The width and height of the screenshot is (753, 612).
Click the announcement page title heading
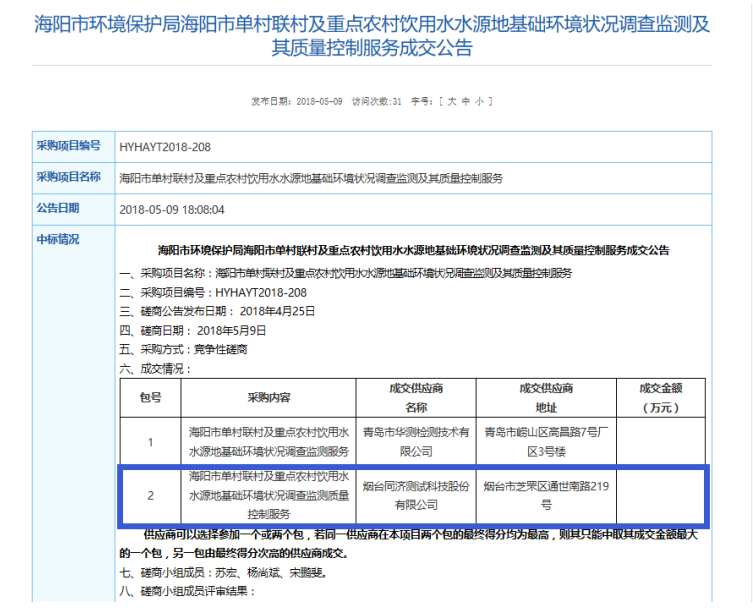pos(377,36)
